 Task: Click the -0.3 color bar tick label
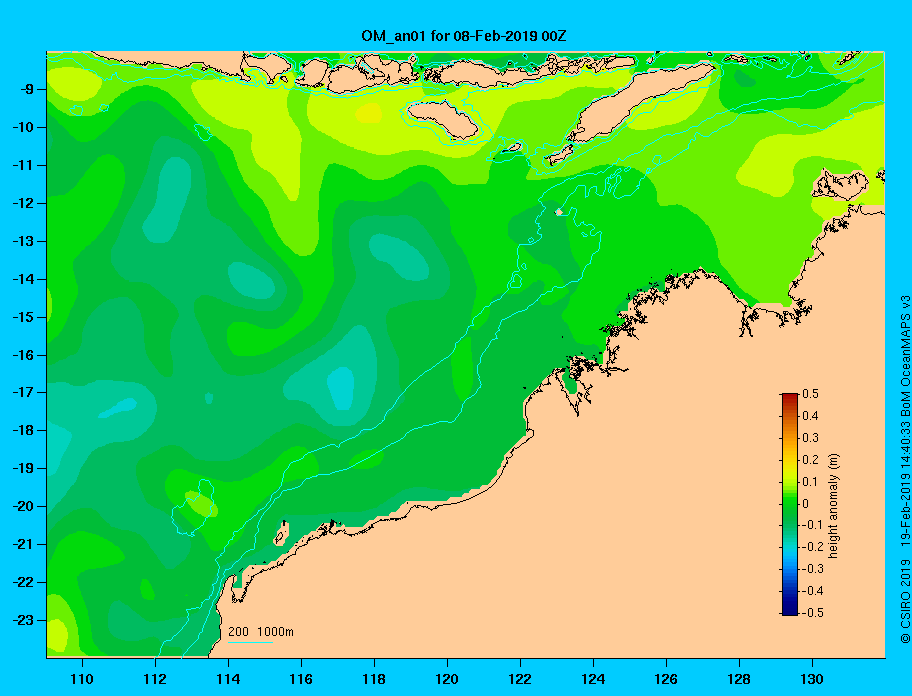pos(813,569)
